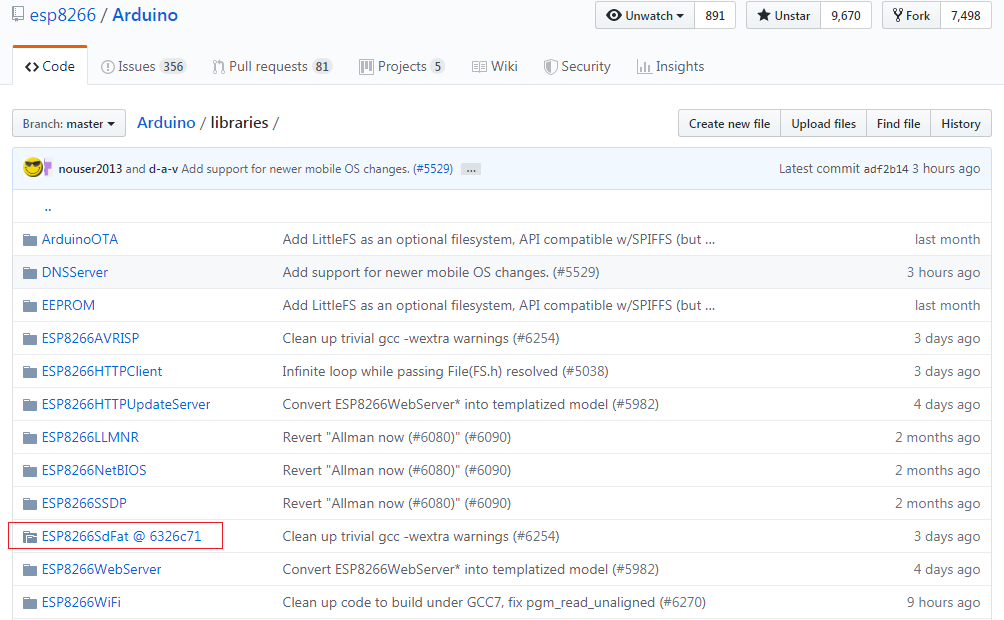Click the fork icon on Fork button
This screenshot has width=1004, height=620.
coord(895,15)
